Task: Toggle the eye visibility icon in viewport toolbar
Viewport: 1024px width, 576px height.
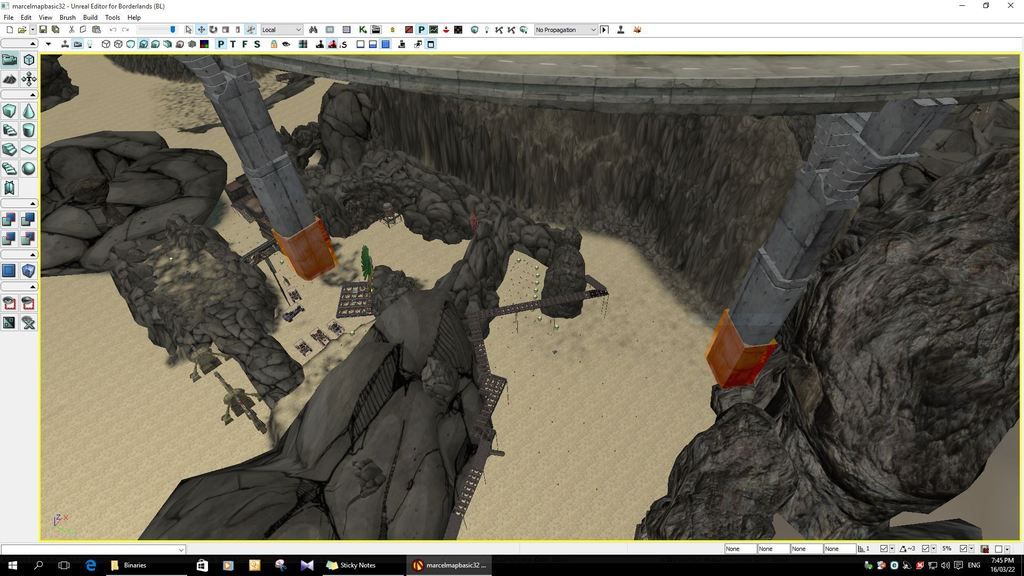Action: [x=286, y=44]
